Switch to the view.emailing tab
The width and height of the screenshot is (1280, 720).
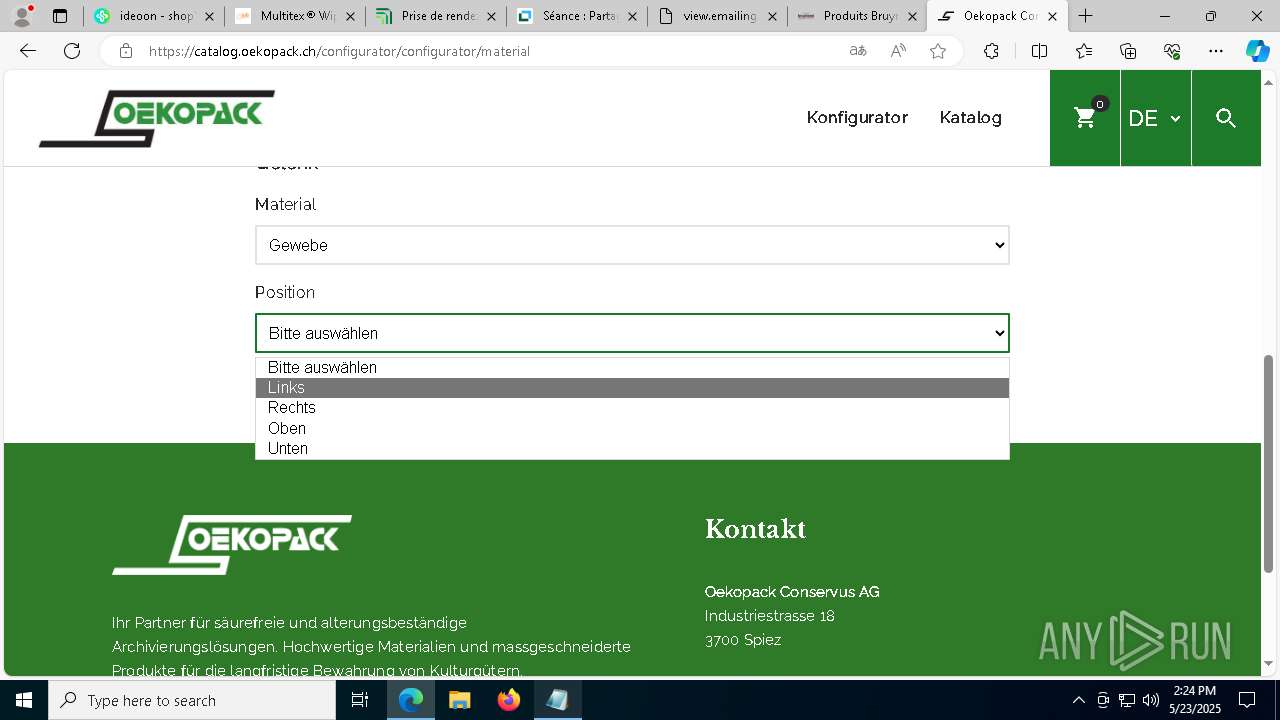pos(717,16)
